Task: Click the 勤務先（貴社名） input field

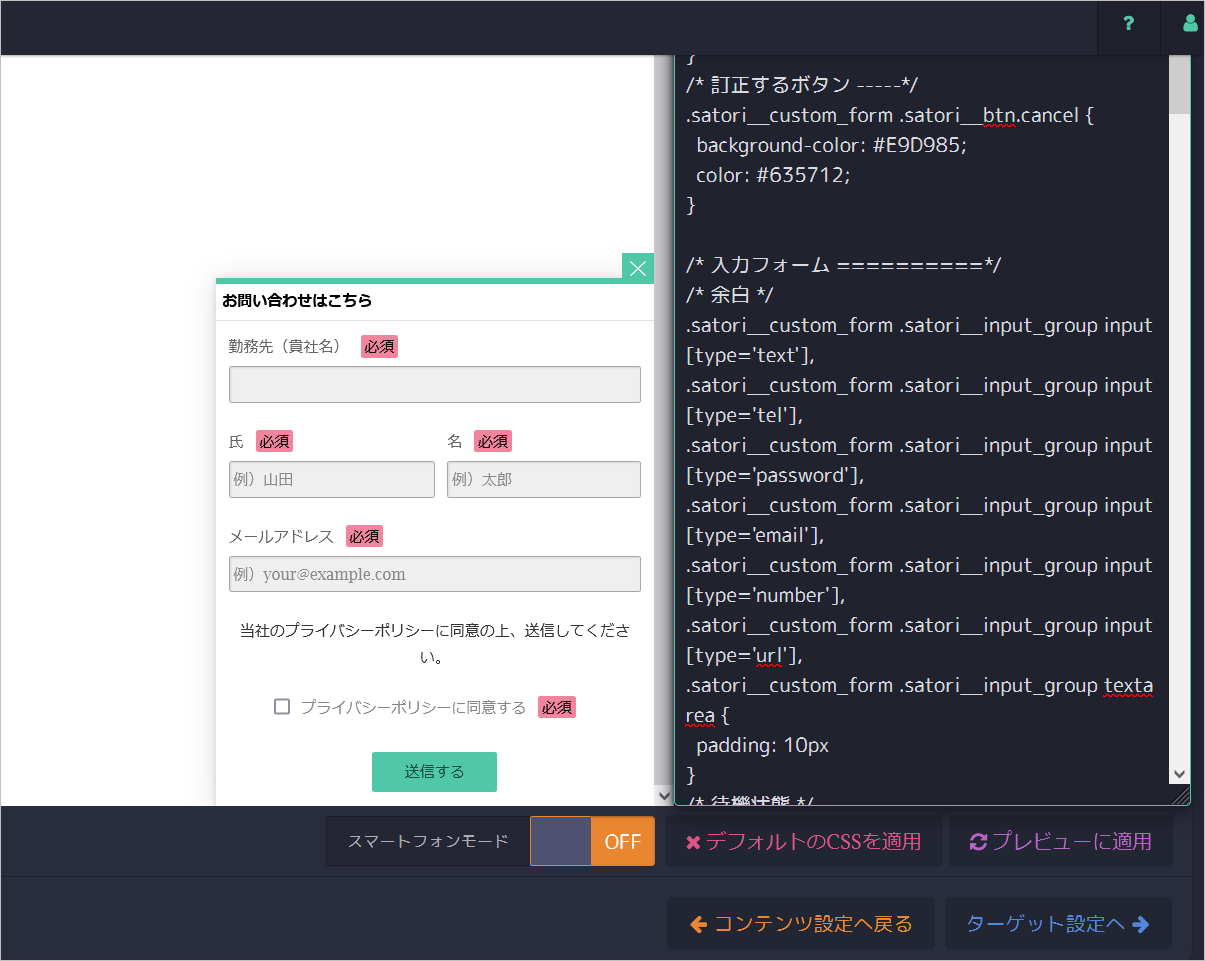Action: [x=434, y=384]
